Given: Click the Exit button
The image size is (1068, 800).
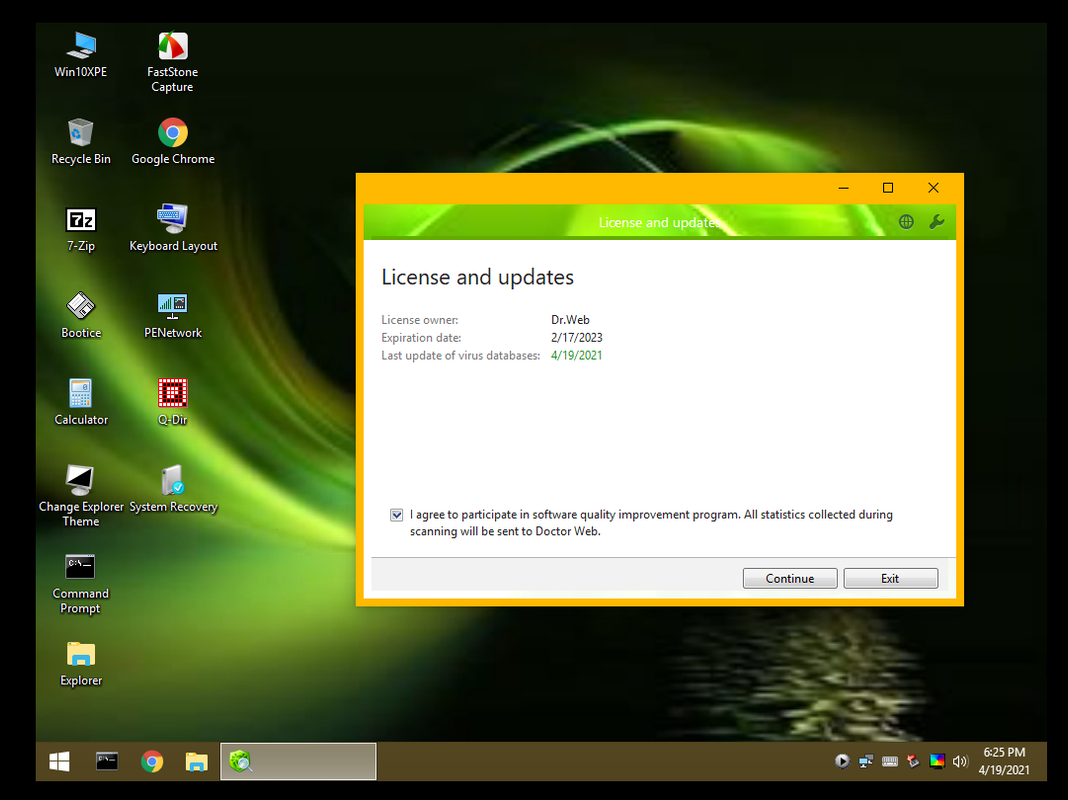Looking at the screenshot, I should coord(890,578).
